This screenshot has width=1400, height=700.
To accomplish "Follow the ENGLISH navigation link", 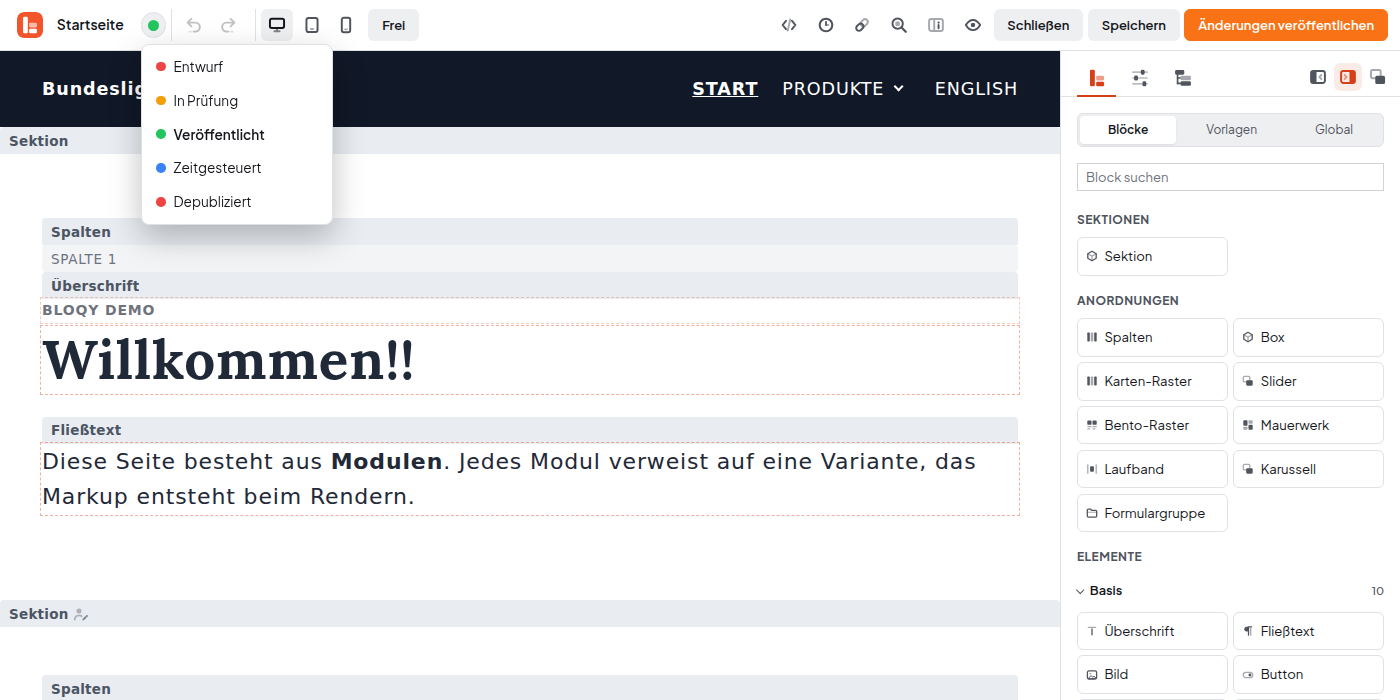I will [x=976, y=89].
